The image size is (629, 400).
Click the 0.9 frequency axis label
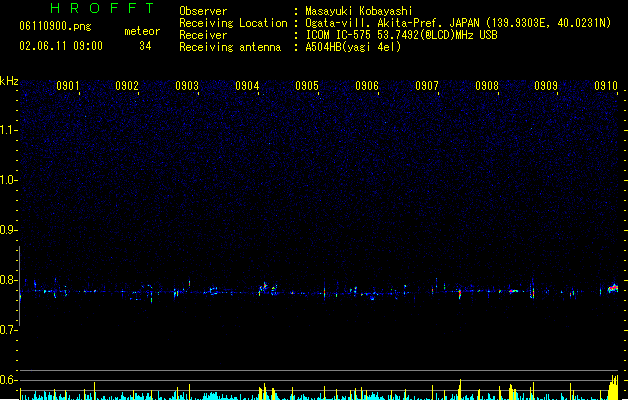(8, 230)
